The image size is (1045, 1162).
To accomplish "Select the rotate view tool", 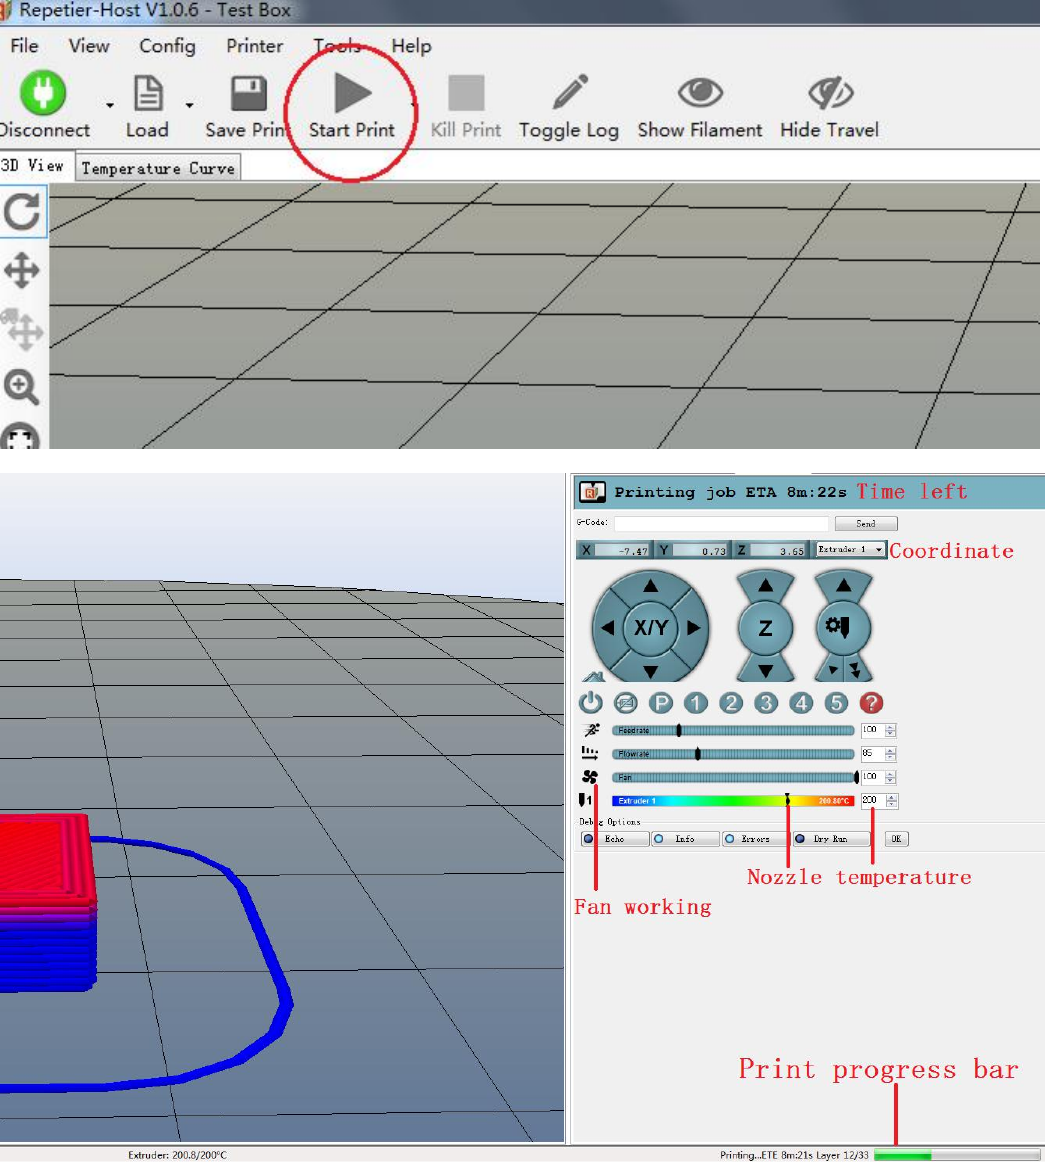I will pos(22,213).
